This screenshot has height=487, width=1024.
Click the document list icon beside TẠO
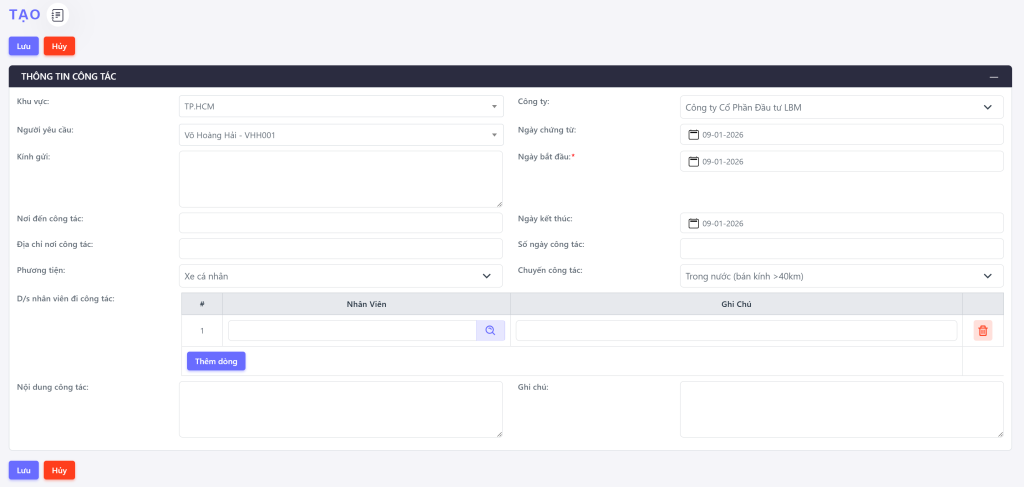click(x=58, y=15)
